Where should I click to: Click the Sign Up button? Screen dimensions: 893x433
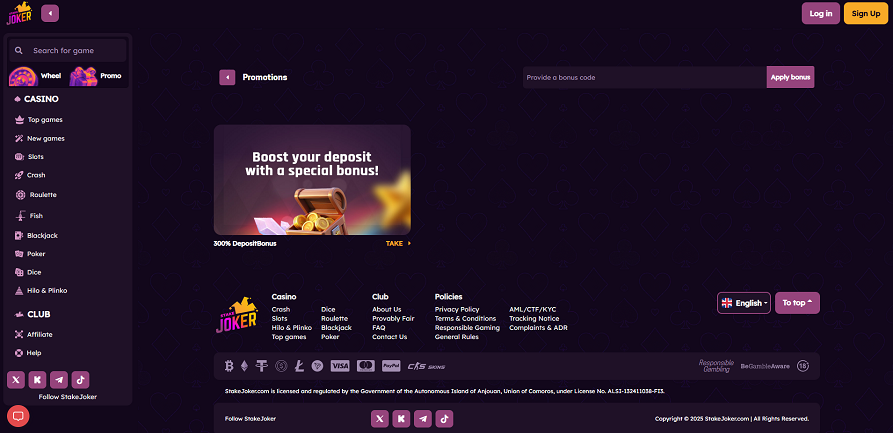tap(866, 13)
